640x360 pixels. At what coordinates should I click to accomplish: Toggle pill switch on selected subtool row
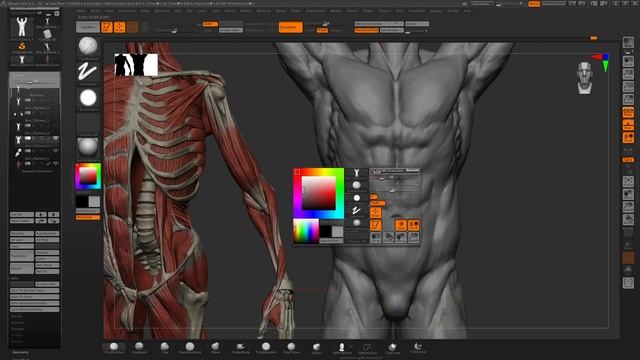tap(28, 138)
